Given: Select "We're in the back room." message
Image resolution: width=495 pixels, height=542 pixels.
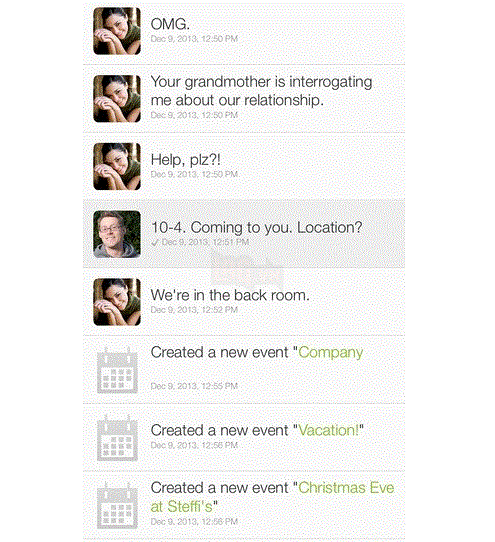Looking at the screenshot, I should coord(230,295).
